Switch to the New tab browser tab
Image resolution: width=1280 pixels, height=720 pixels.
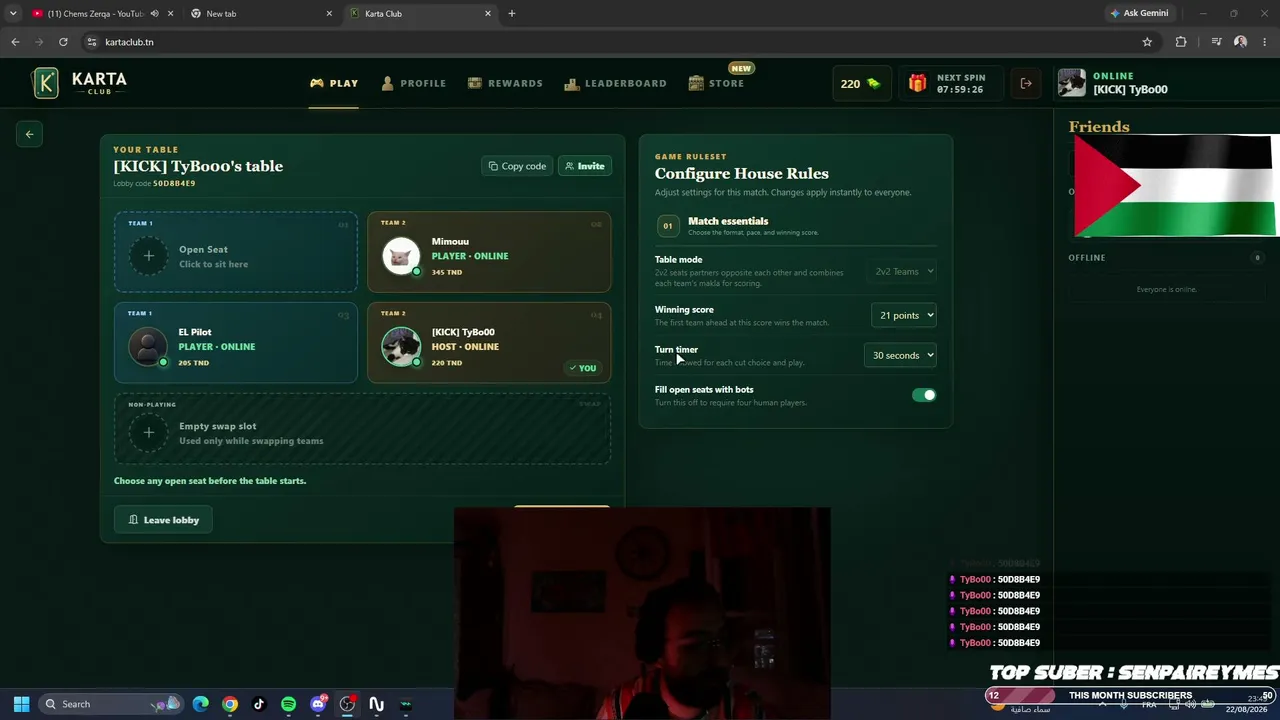click(x=260, y=14)
